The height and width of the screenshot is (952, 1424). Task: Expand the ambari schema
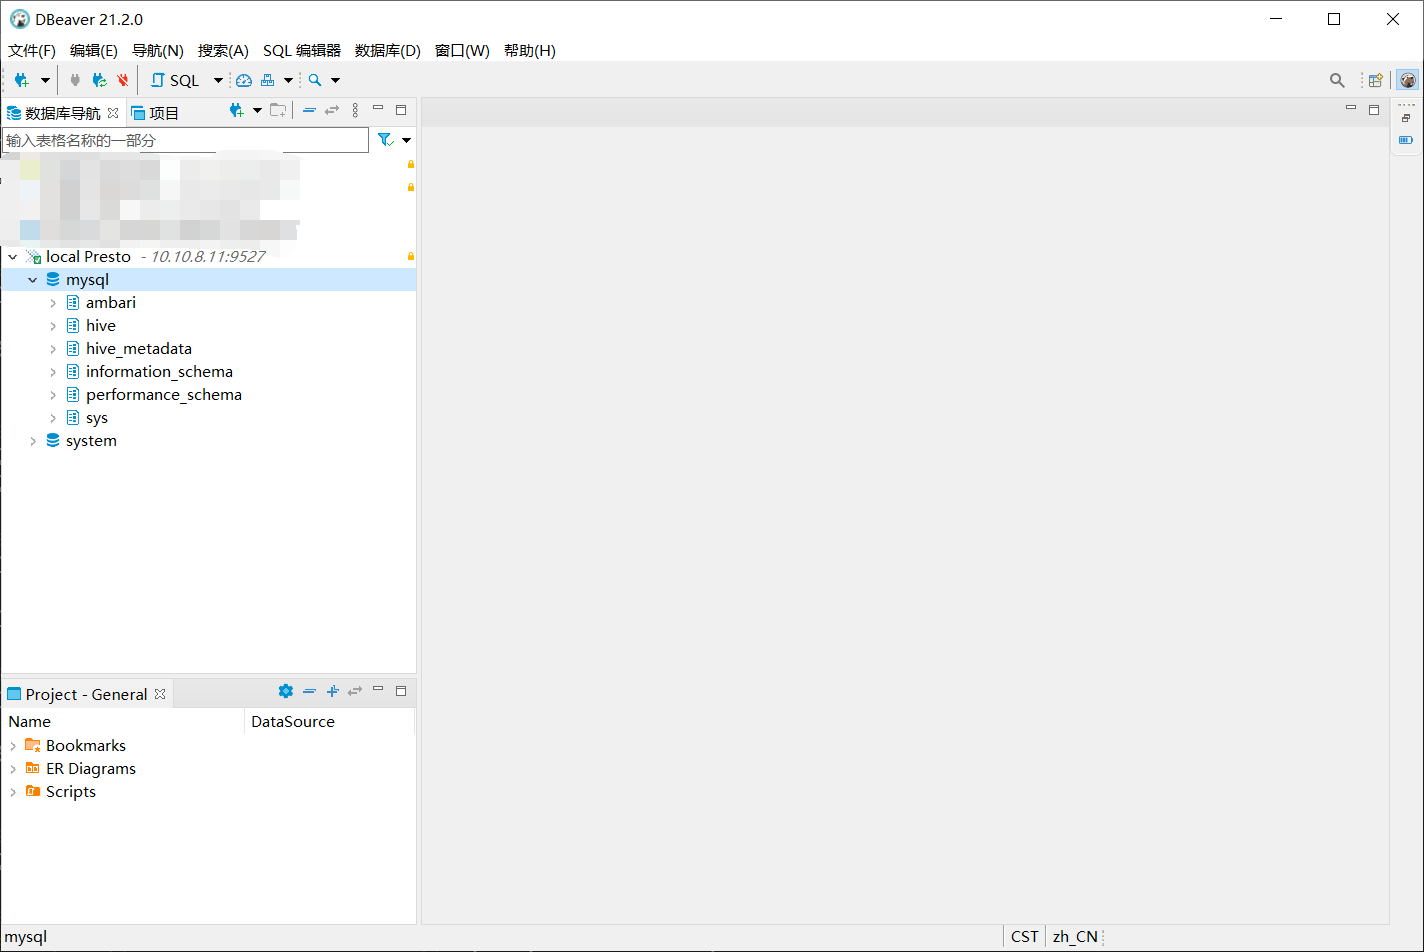point(53,303)
